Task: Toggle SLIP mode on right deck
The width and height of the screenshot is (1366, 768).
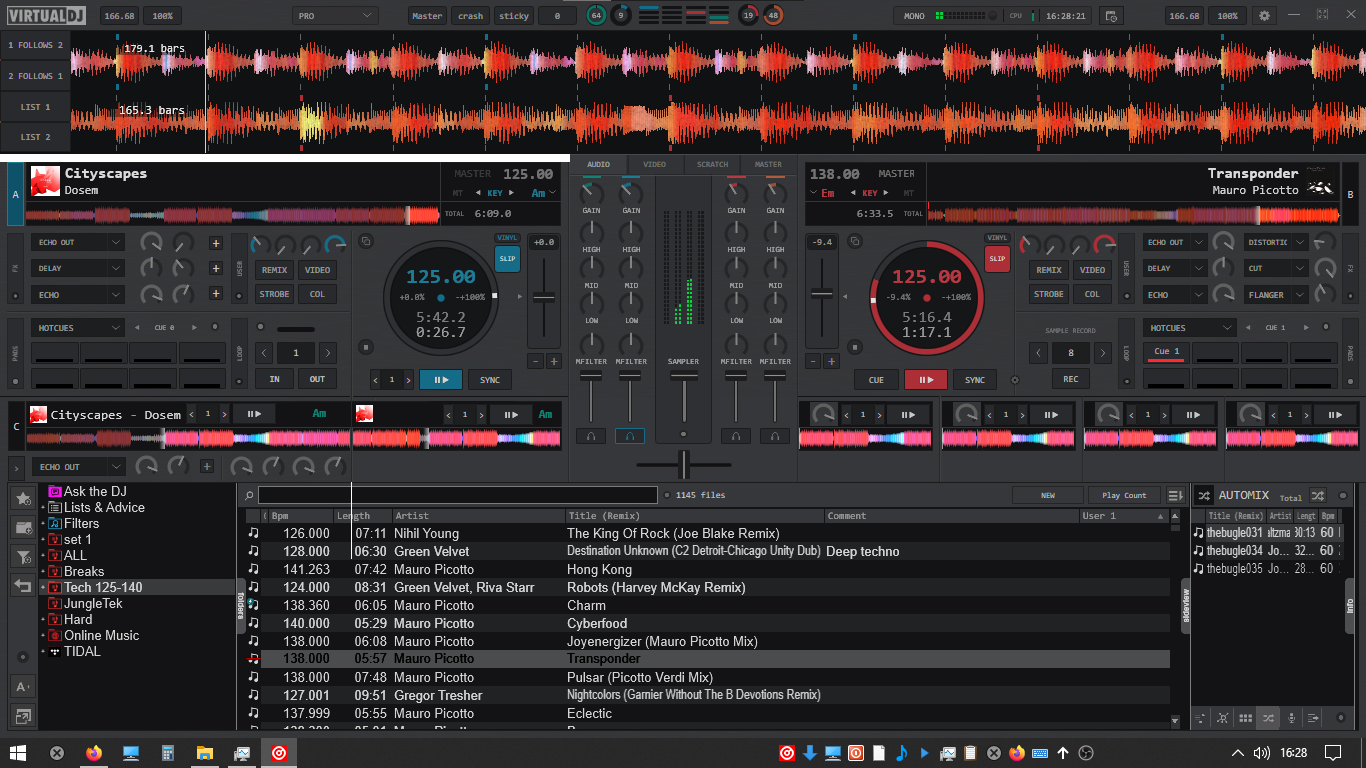Action: click(997, 259)
